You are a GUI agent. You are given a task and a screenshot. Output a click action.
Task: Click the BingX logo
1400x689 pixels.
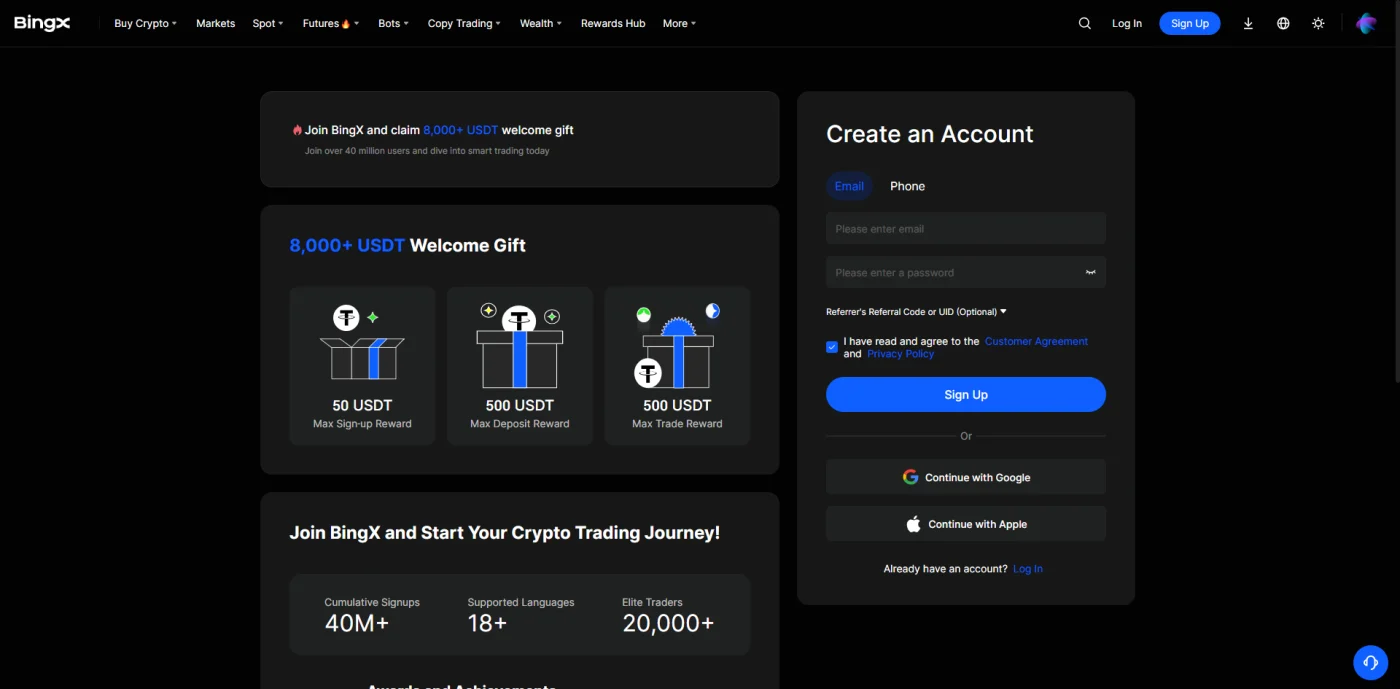[42, 23]
